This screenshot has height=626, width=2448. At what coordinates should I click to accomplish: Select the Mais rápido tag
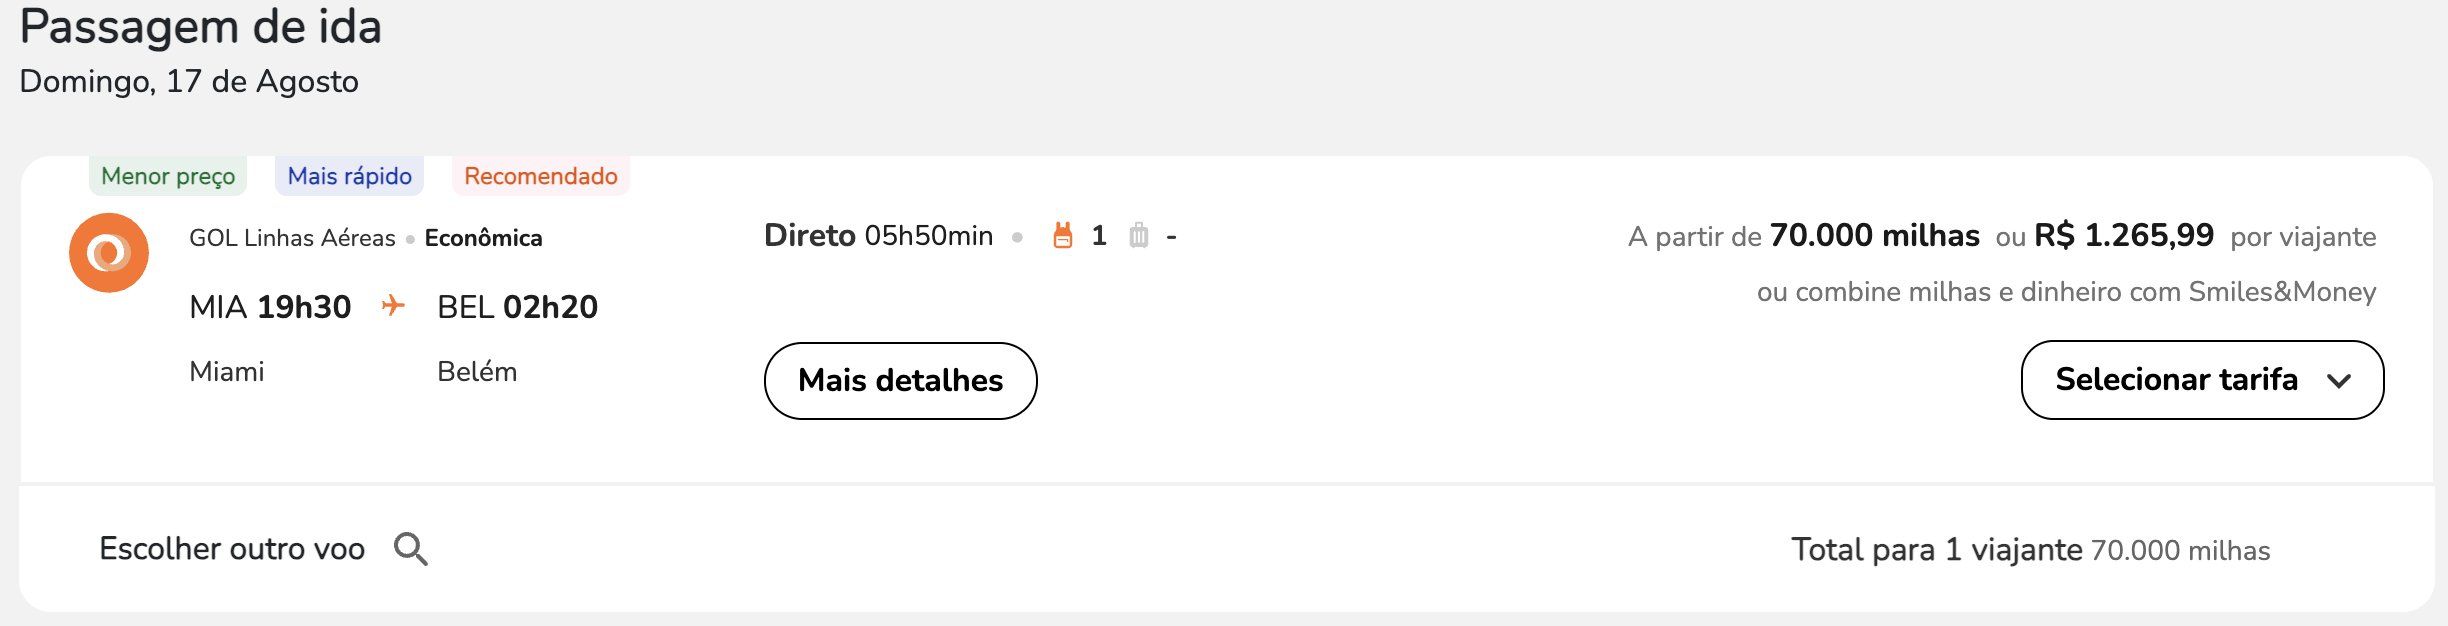pyautogui.click(x=349, y=176)
